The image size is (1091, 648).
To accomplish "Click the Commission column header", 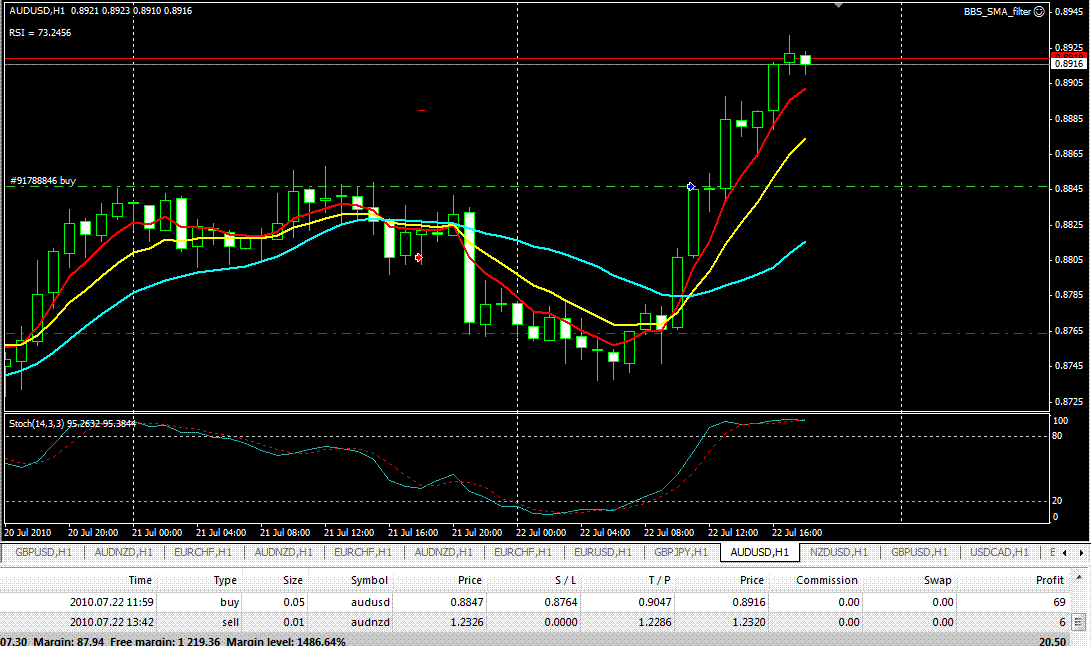I will [826, 580].
